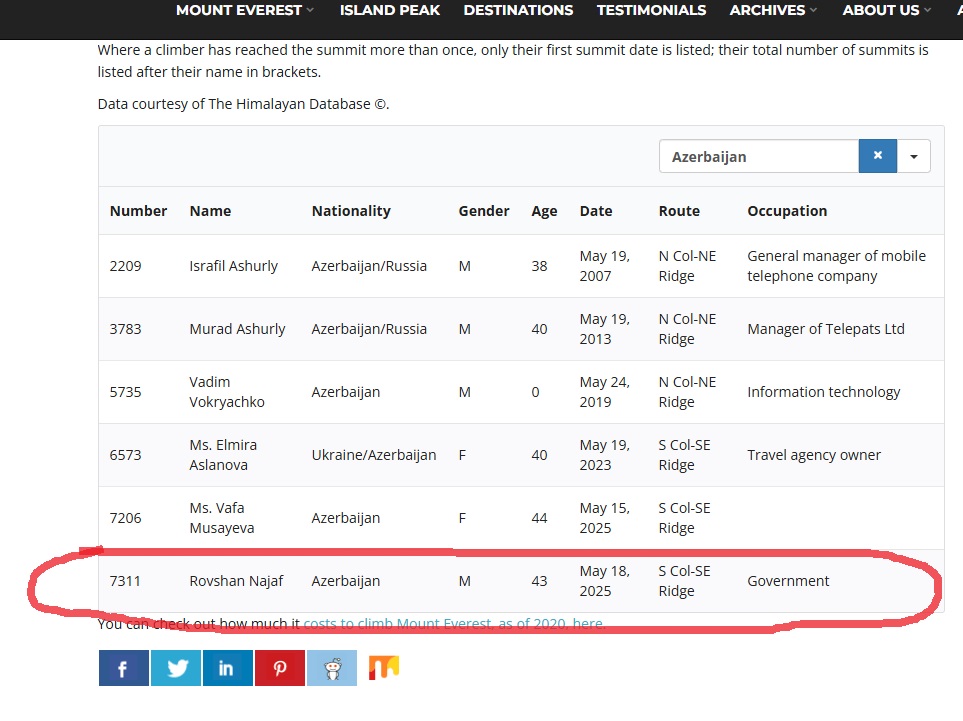Image resolution: width=963 pixels, height=721 pixels.
Task: Select the Manager of Telepats Ltd cell
Action: 825,329
